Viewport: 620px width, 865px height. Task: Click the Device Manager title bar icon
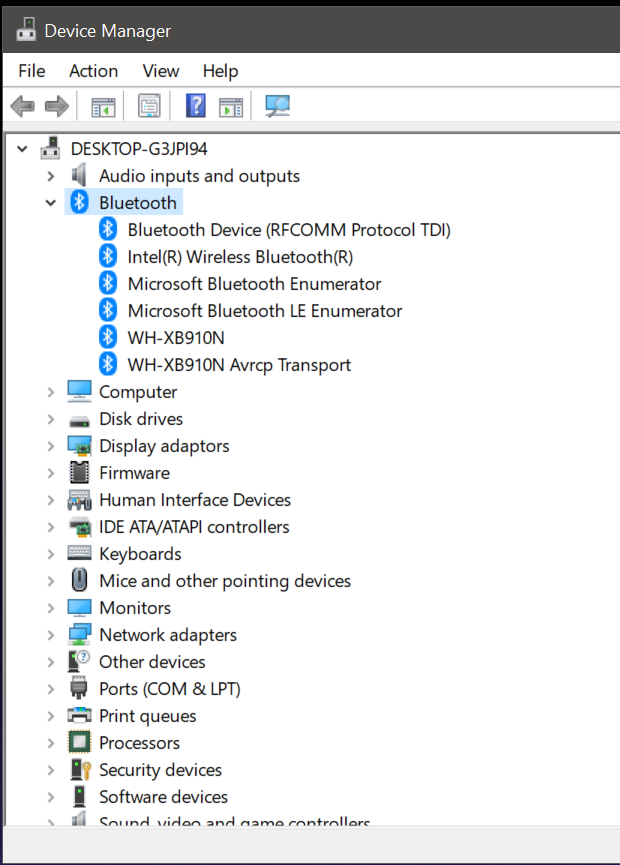[26, 30]
